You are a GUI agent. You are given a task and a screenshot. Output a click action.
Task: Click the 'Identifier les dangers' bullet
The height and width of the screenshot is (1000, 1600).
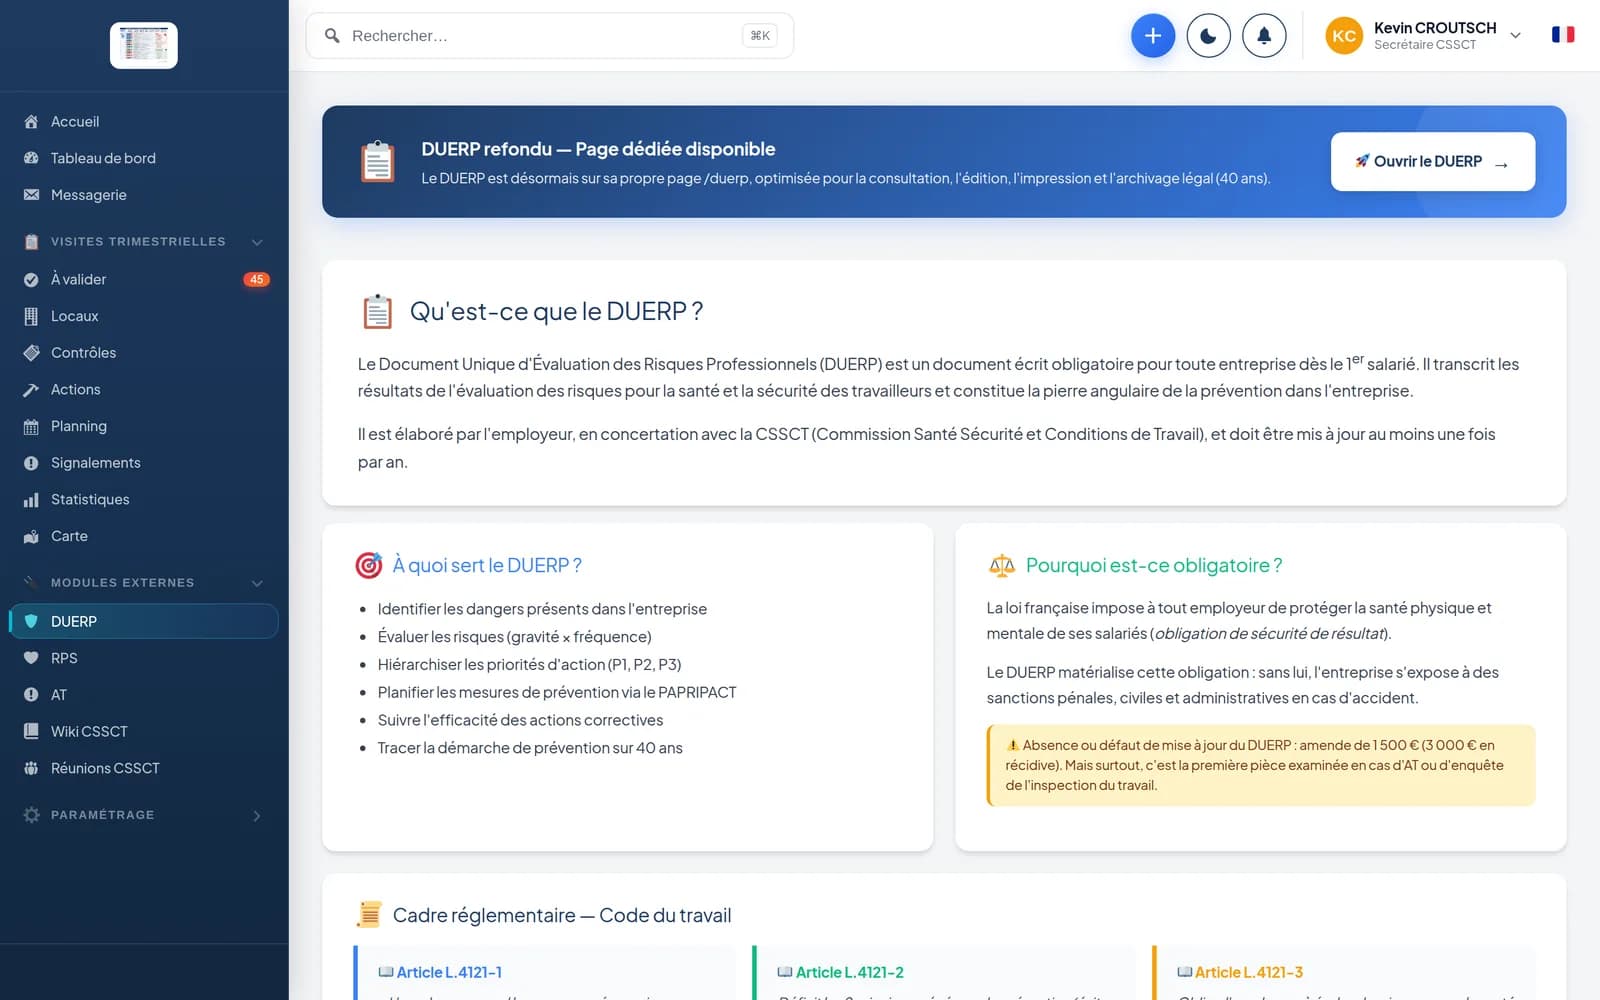pyautogui.click(x=542, y=609)
